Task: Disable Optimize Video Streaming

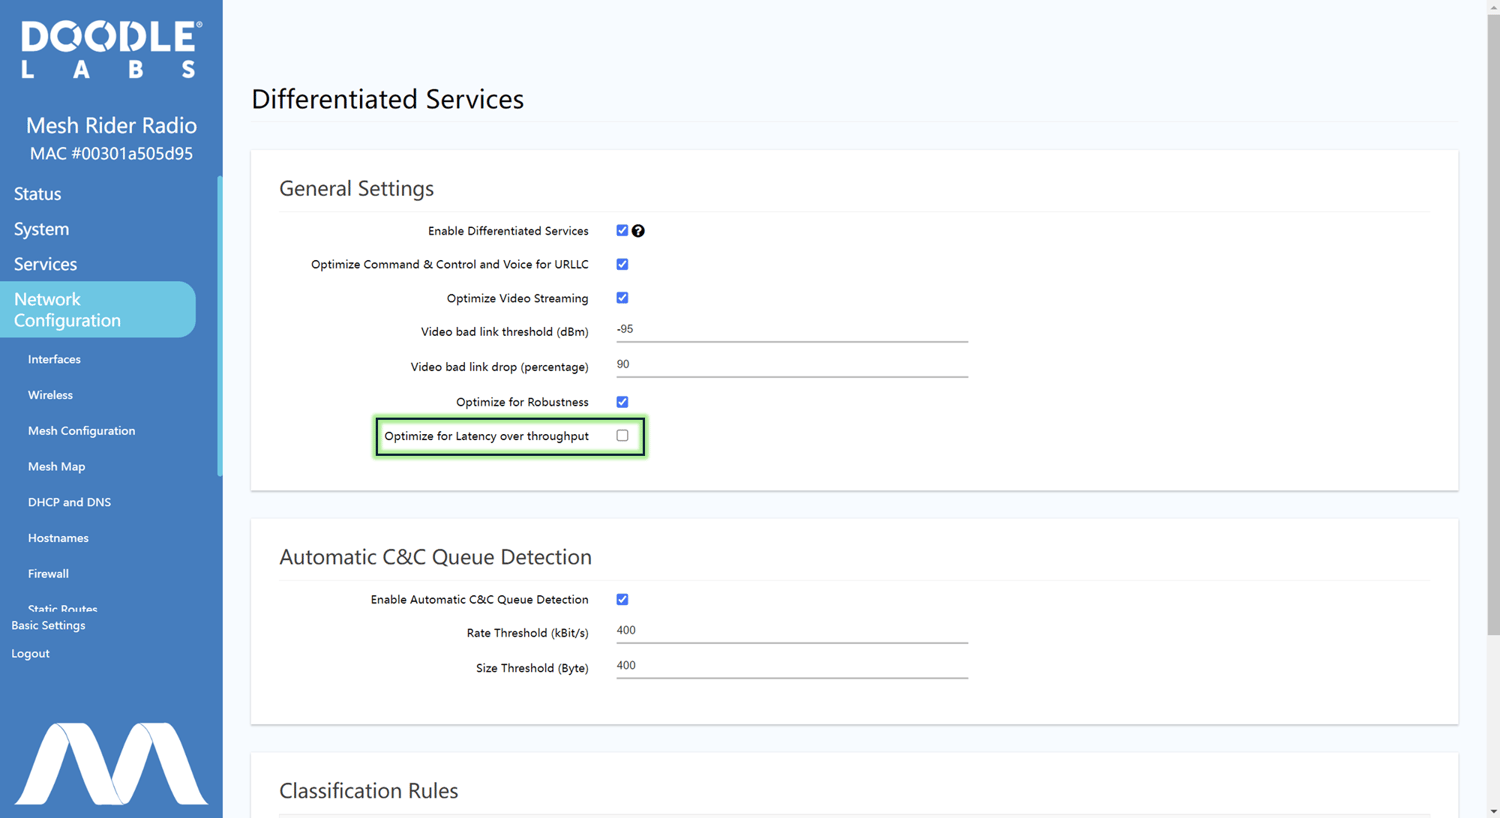Action: tap(622, 297)
